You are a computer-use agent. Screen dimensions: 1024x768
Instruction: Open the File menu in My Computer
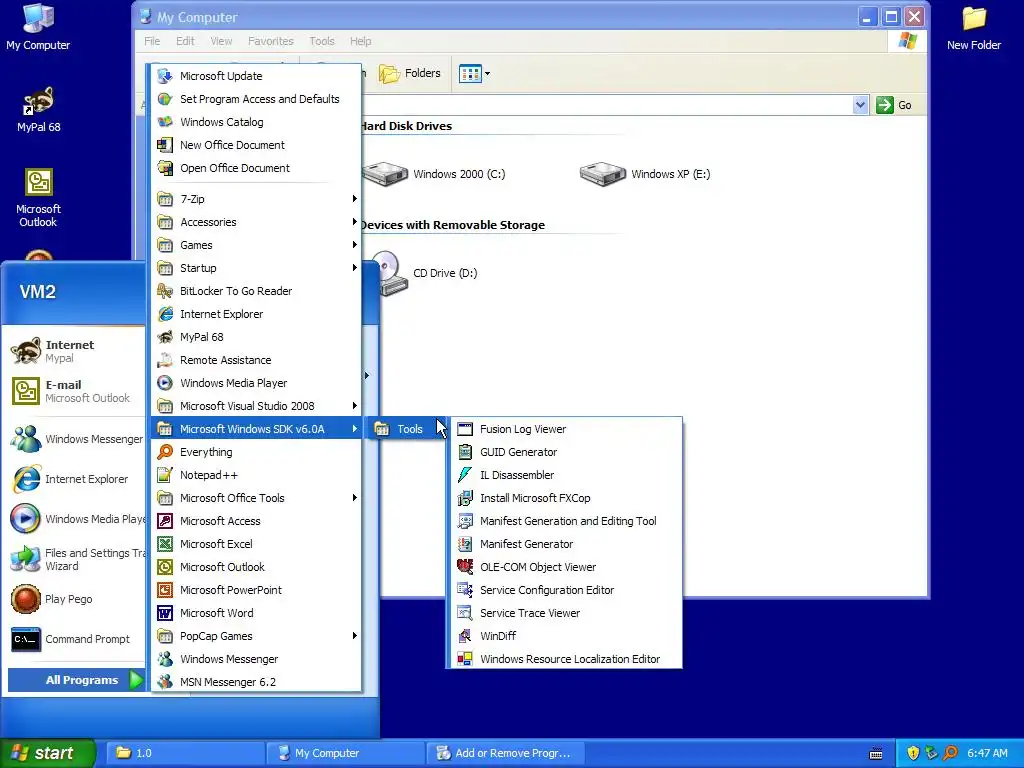tap(152, 41)
